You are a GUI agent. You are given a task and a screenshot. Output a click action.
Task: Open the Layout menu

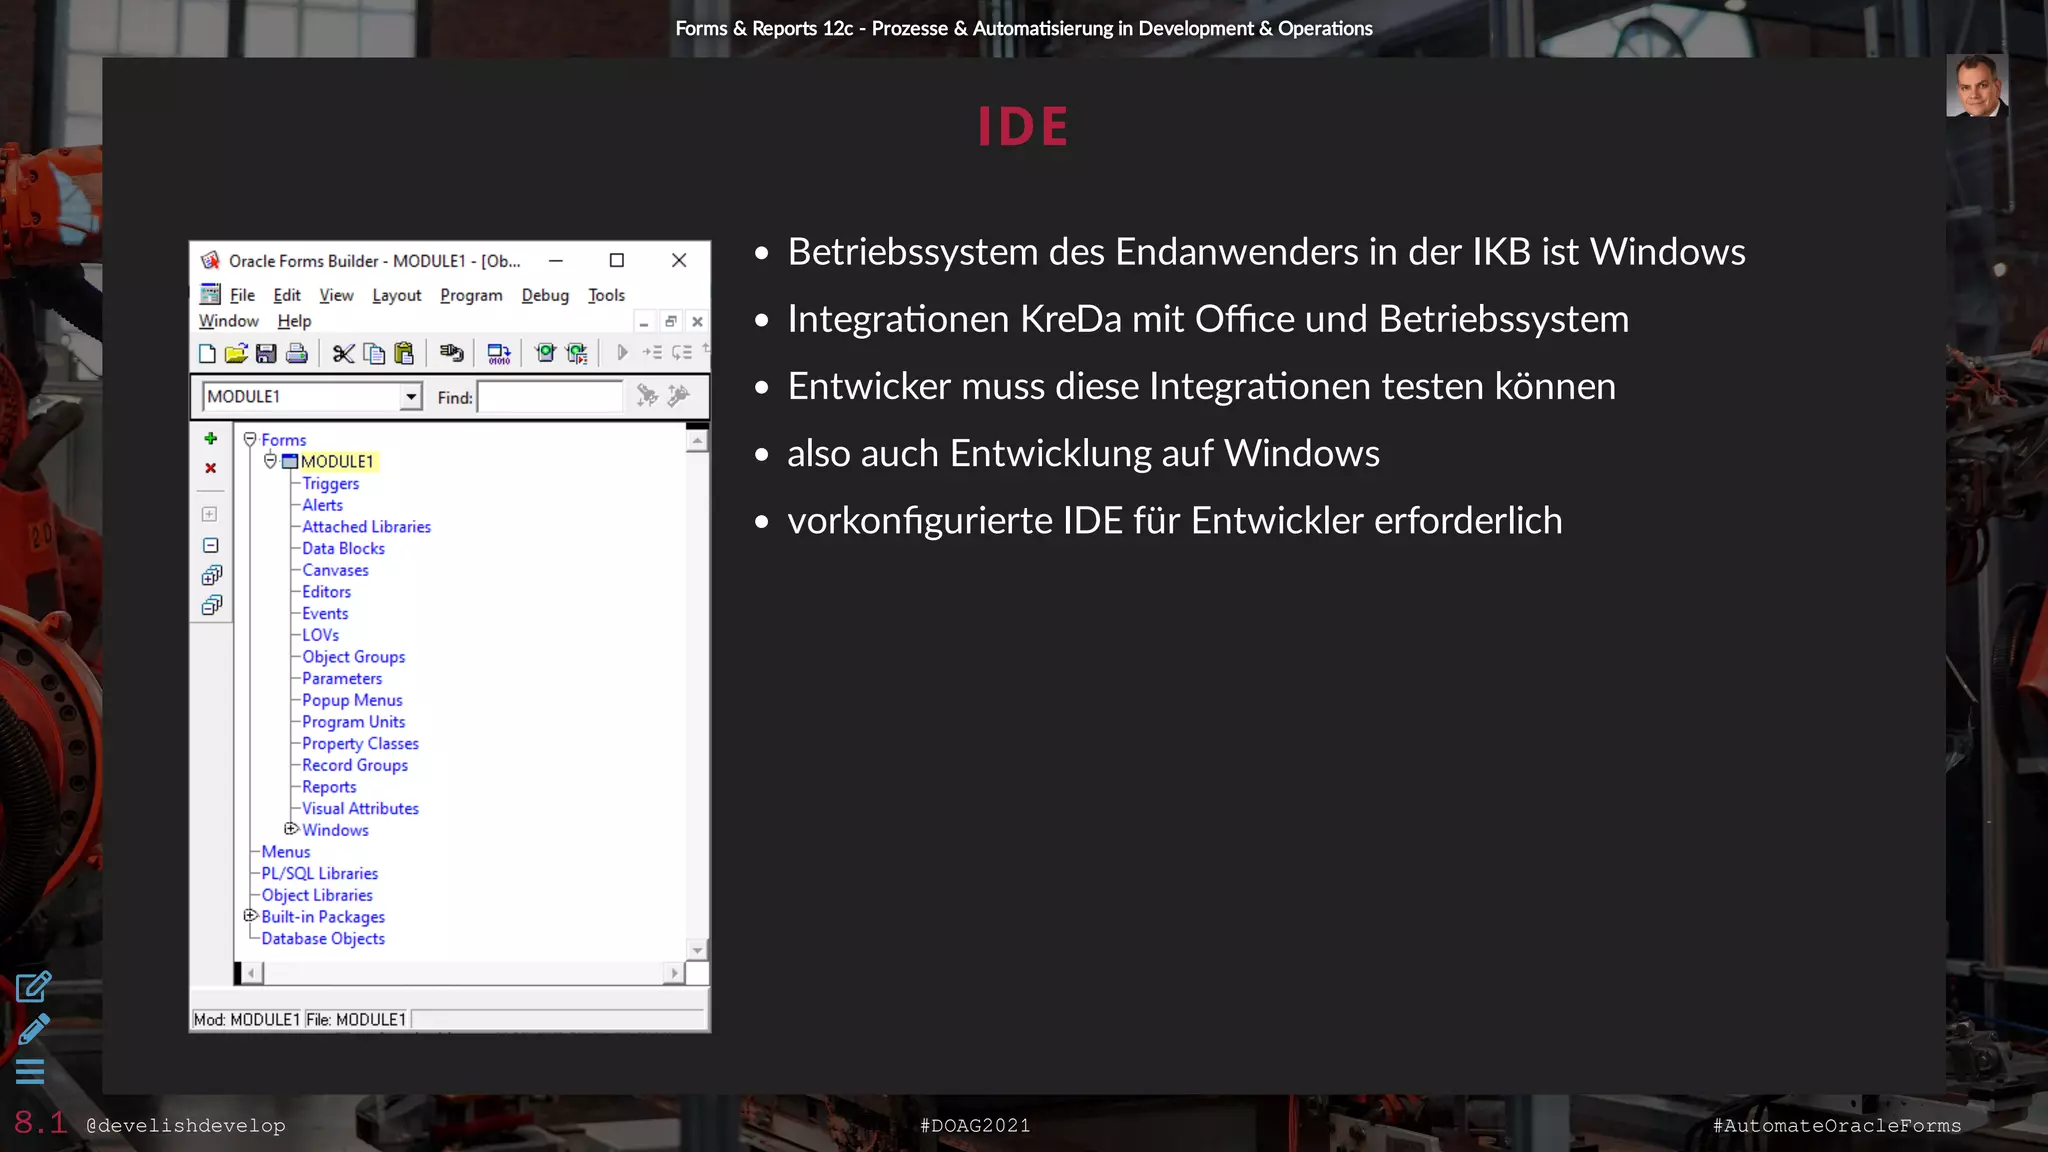pyautogui.click(x=396, y=295)
